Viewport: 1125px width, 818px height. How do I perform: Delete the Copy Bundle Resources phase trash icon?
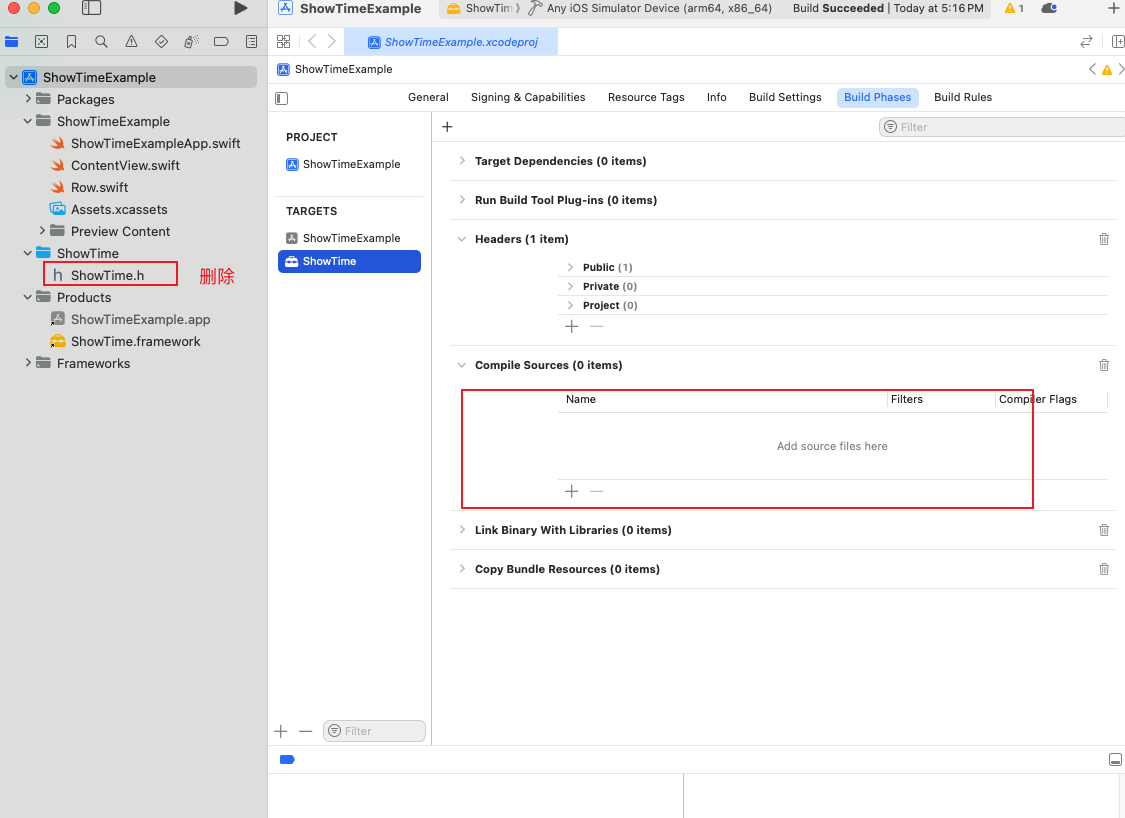click(x=1104, y=569)
